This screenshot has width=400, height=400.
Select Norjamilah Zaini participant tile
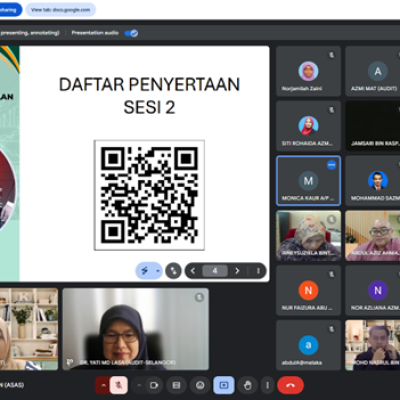[x=309, y=71]
